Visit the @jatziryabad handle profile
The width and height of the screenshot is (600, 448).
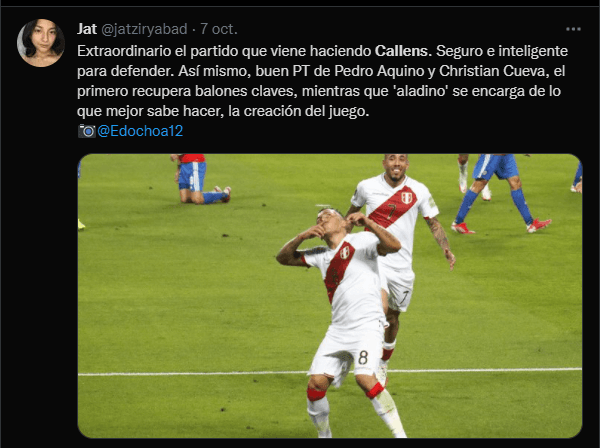tap(144, 29)
